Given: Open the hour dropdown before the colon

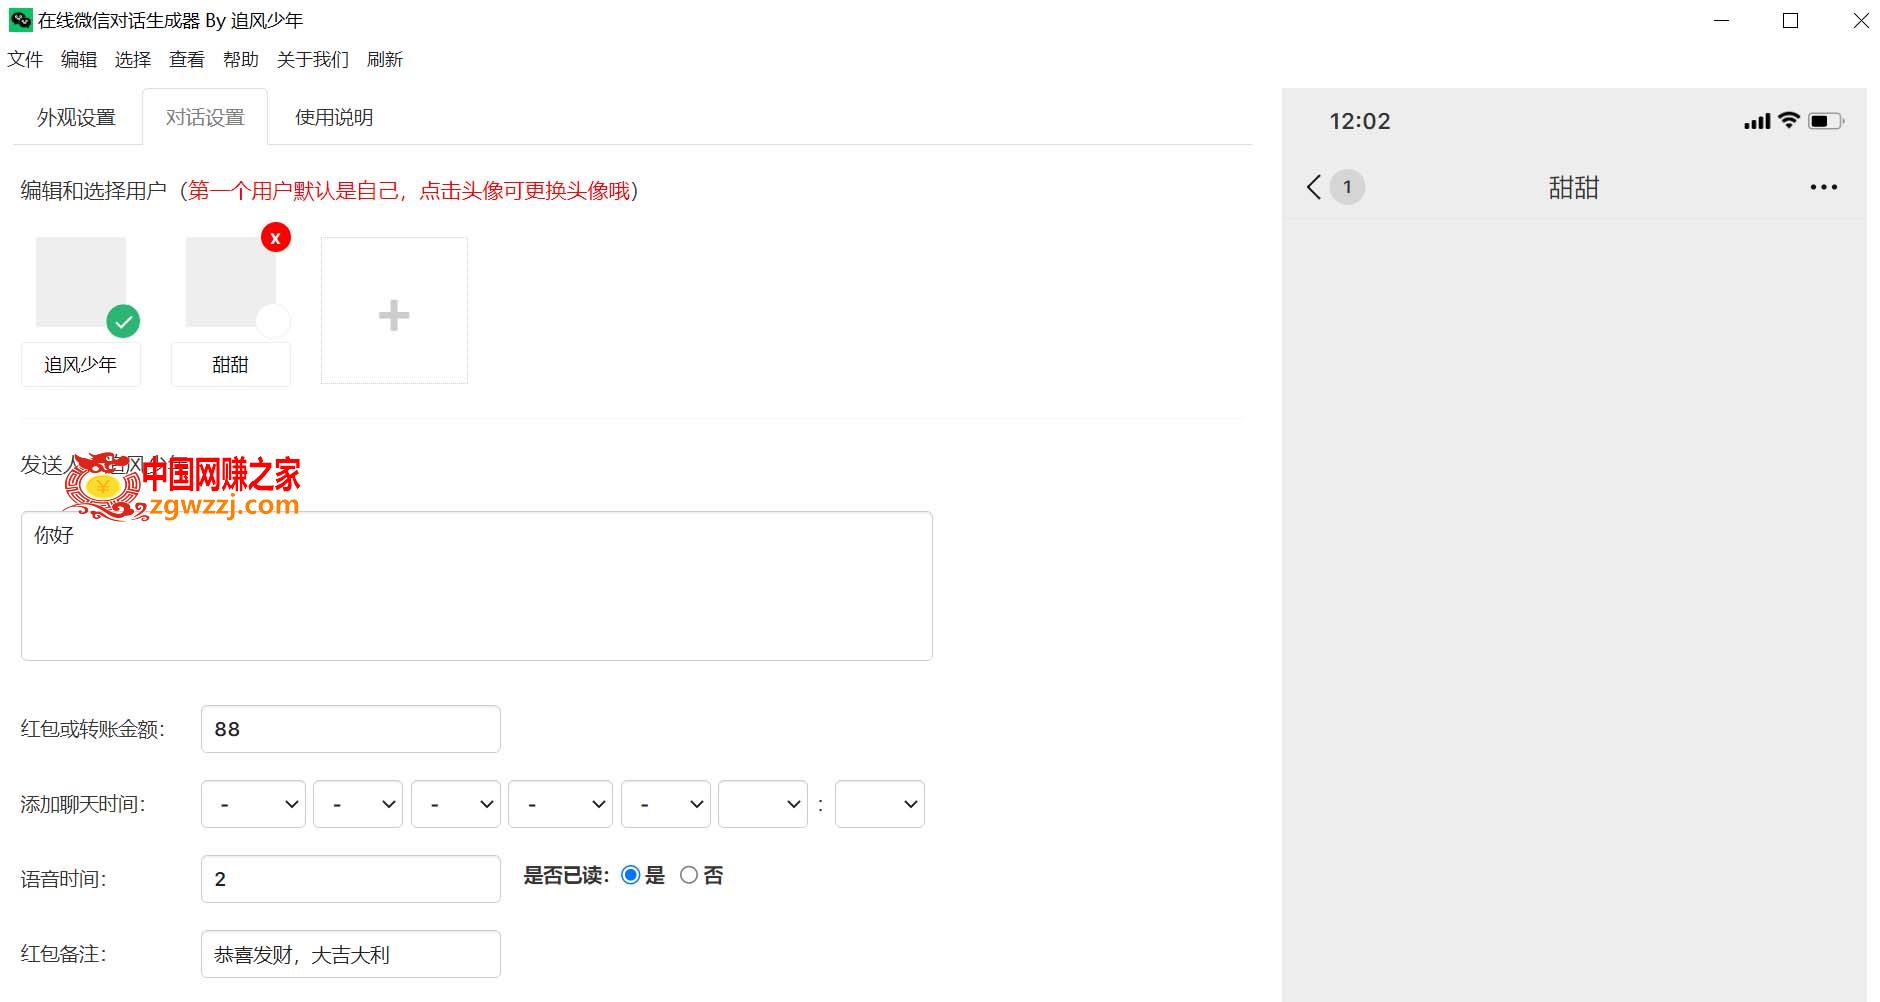Looking at the screenshot, I should [763, 804].
